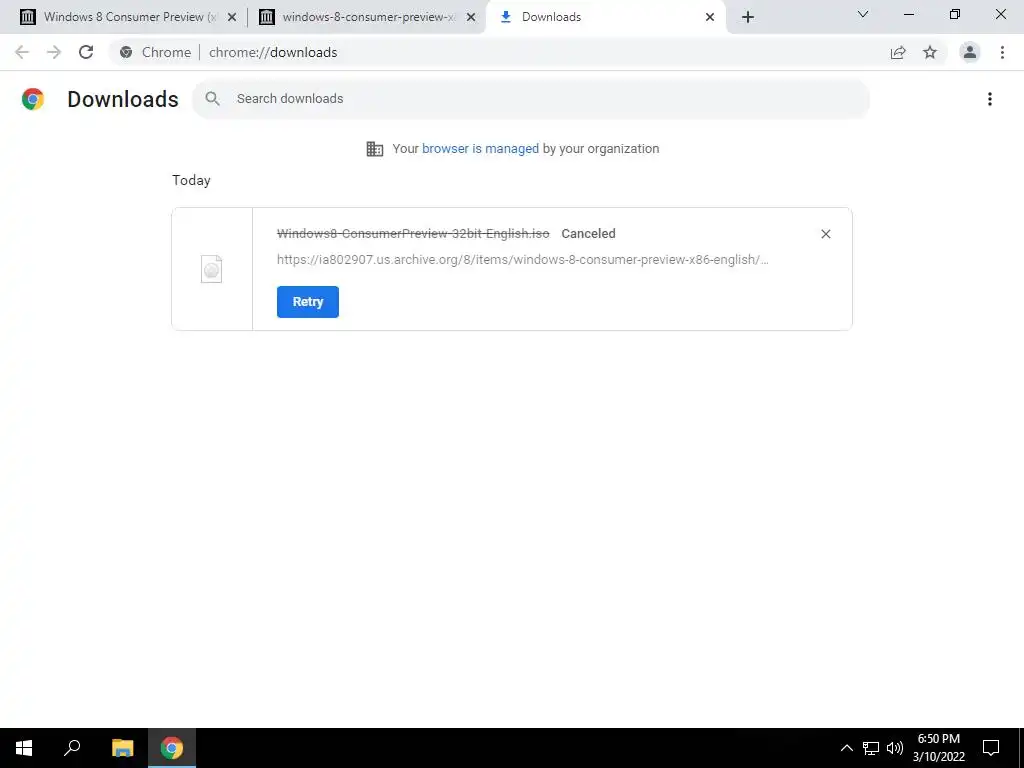The width and height of the screenshot is (1024, 768).
Task: Open the archive.org download source URL
Action: point(522,260)
